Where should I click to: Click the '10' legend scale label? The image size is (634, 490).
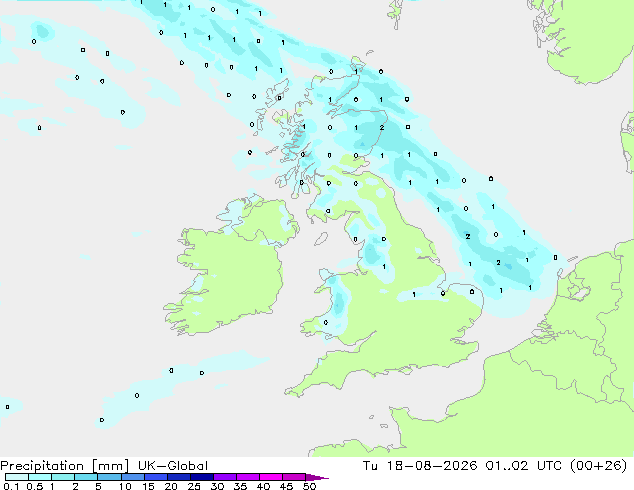click(x=125, y=486)
